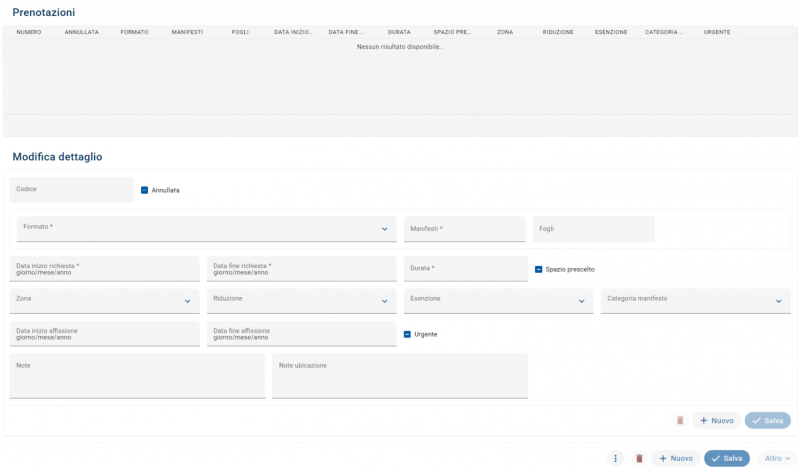Click the Data inizio richiesta date field
Viewport: 800px width, 471px height.
tap(104, 269)
